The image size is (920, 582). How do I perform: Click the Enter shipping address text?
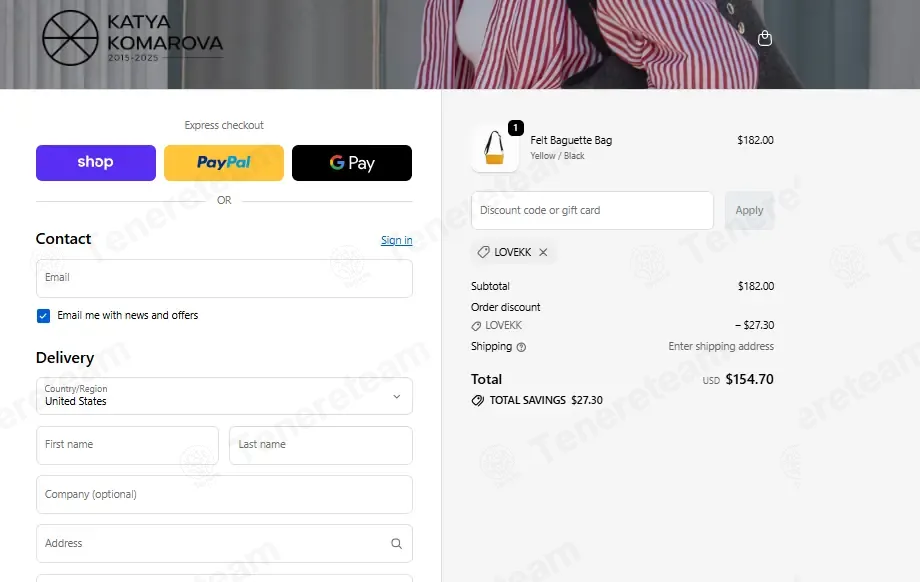[x=721, y=346]
